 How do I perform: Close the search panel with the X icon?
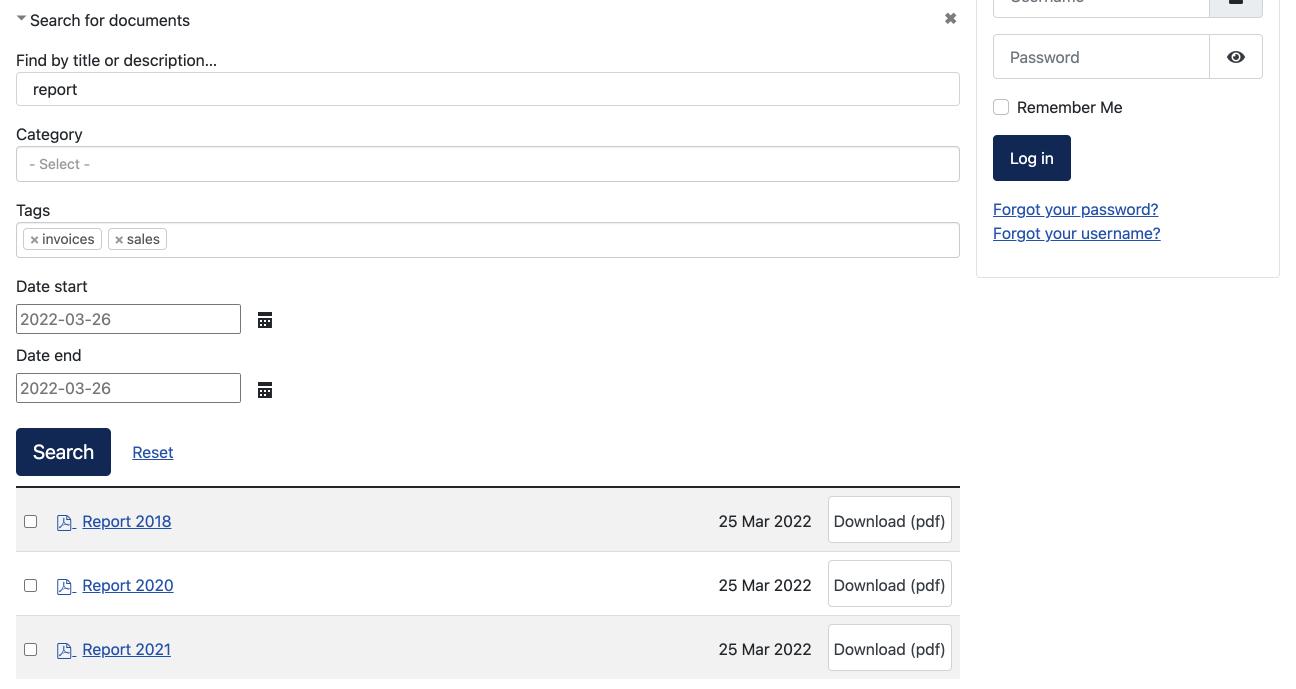click(x=951, y=19)
